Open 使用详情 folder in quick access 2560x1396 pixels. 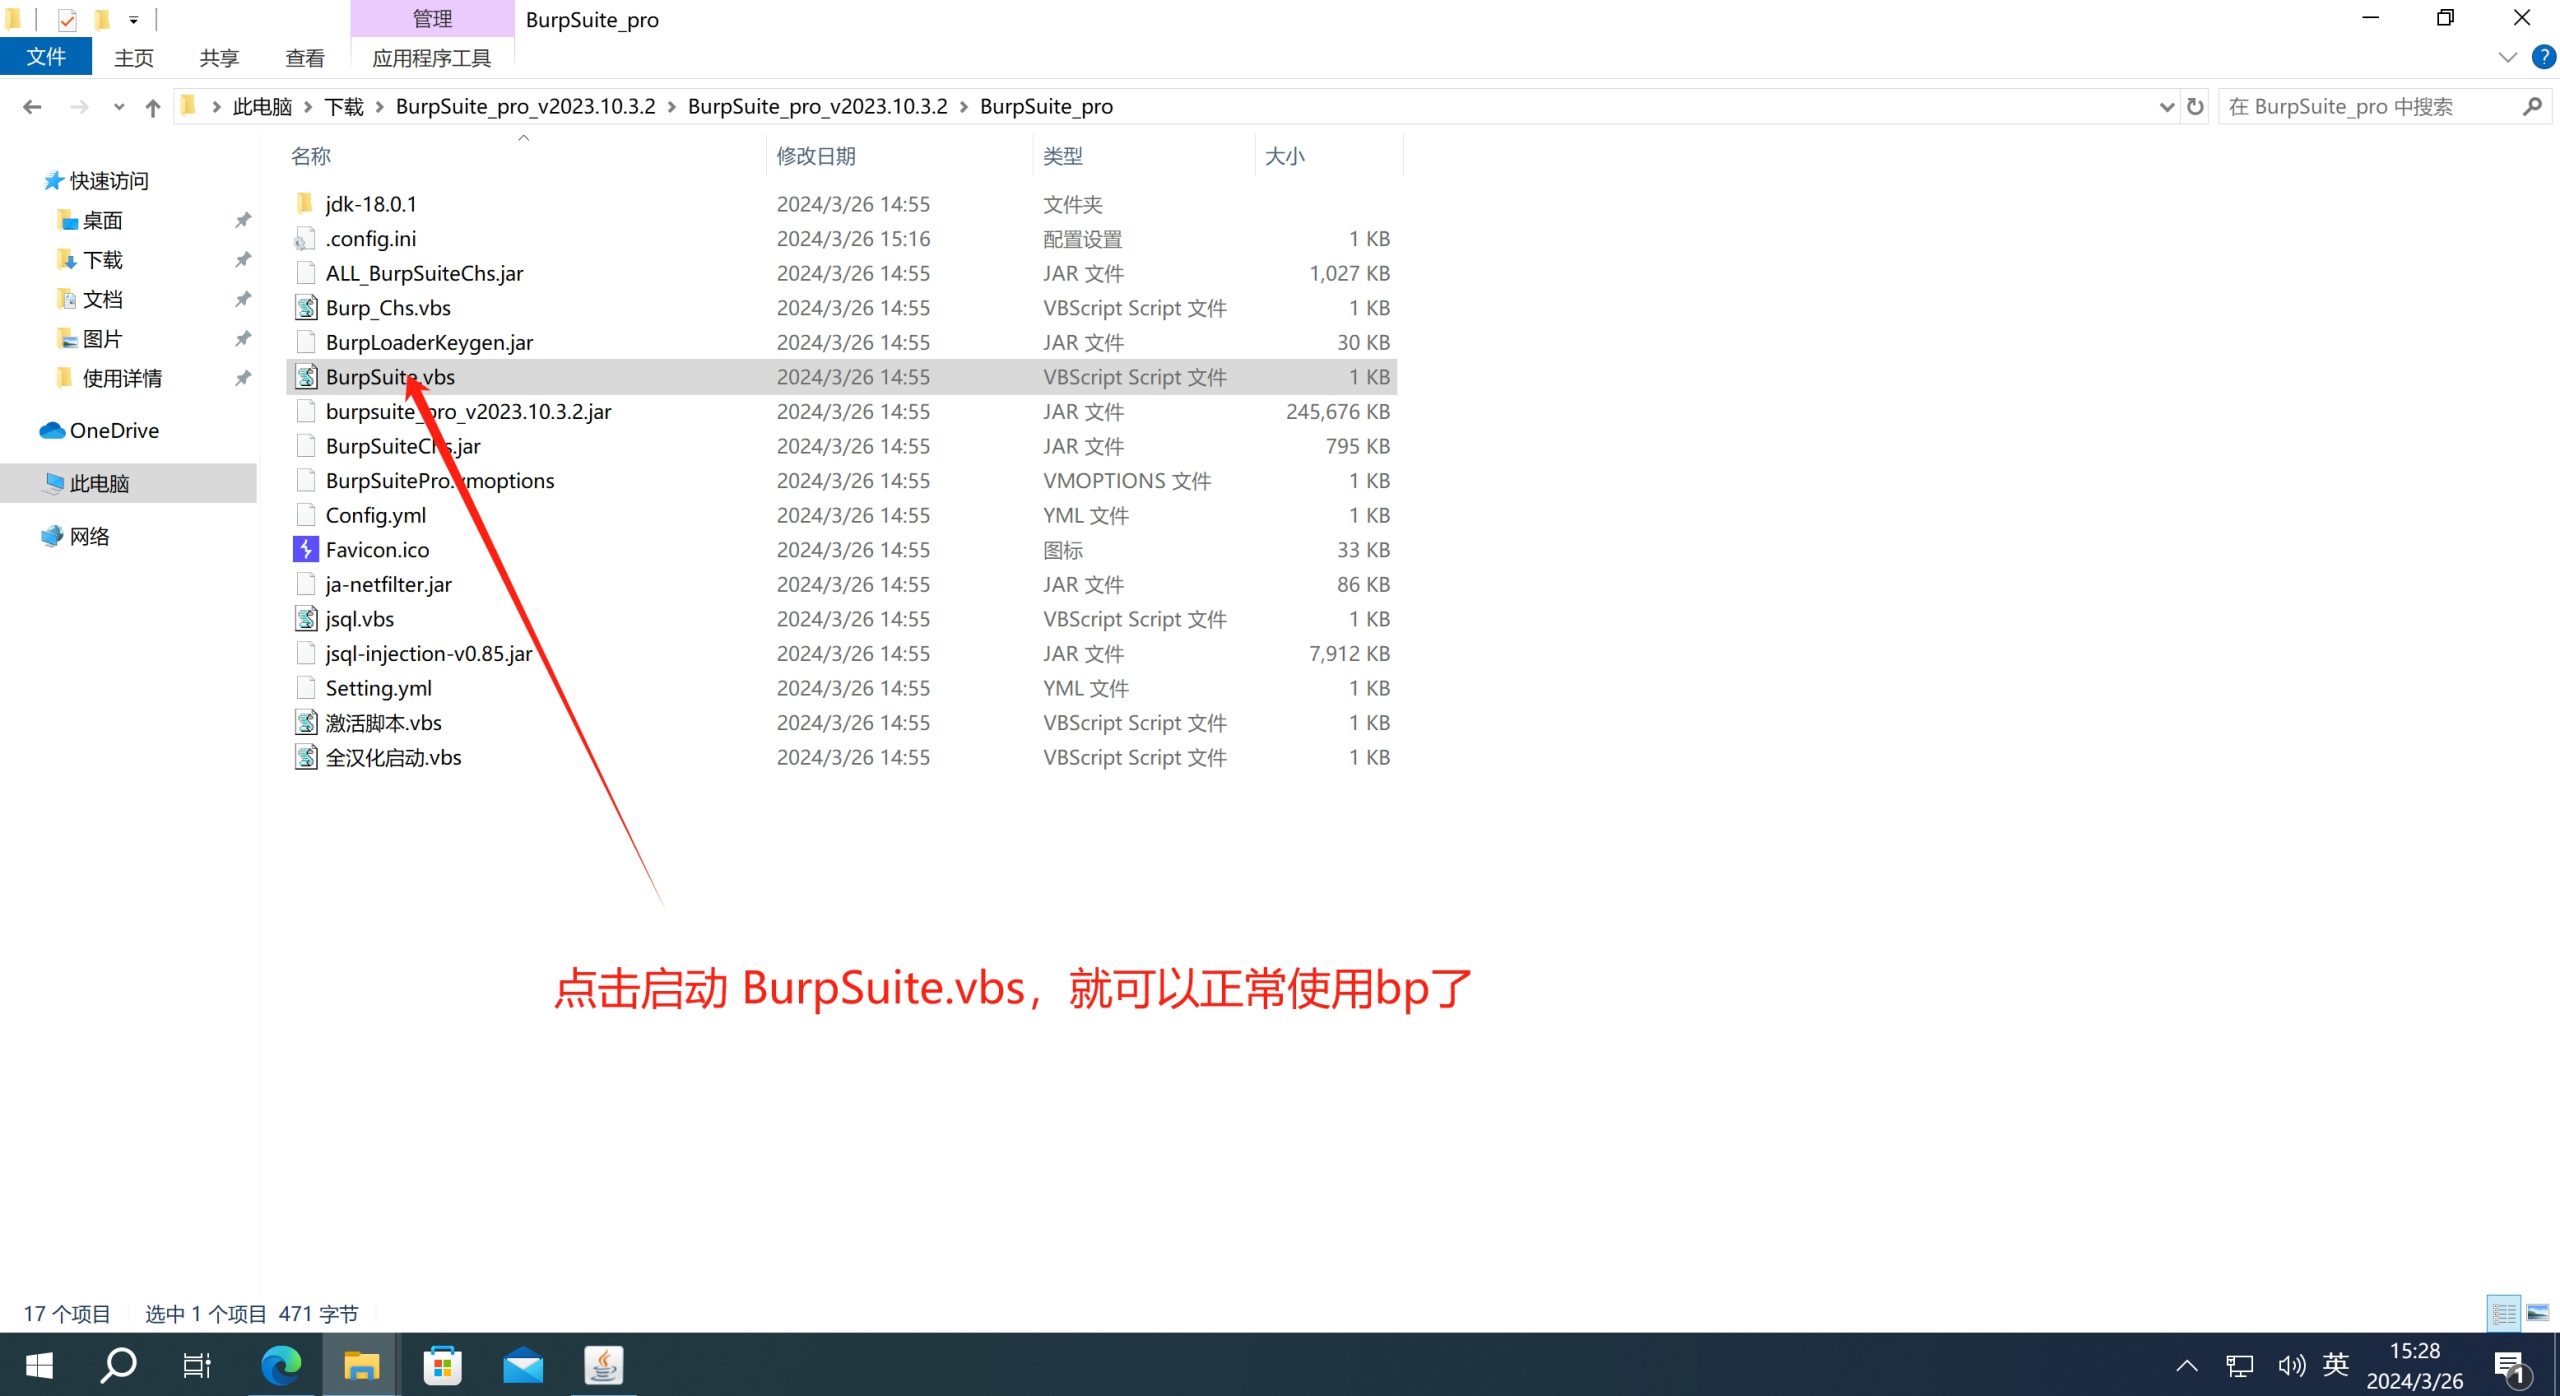[122, 378]
